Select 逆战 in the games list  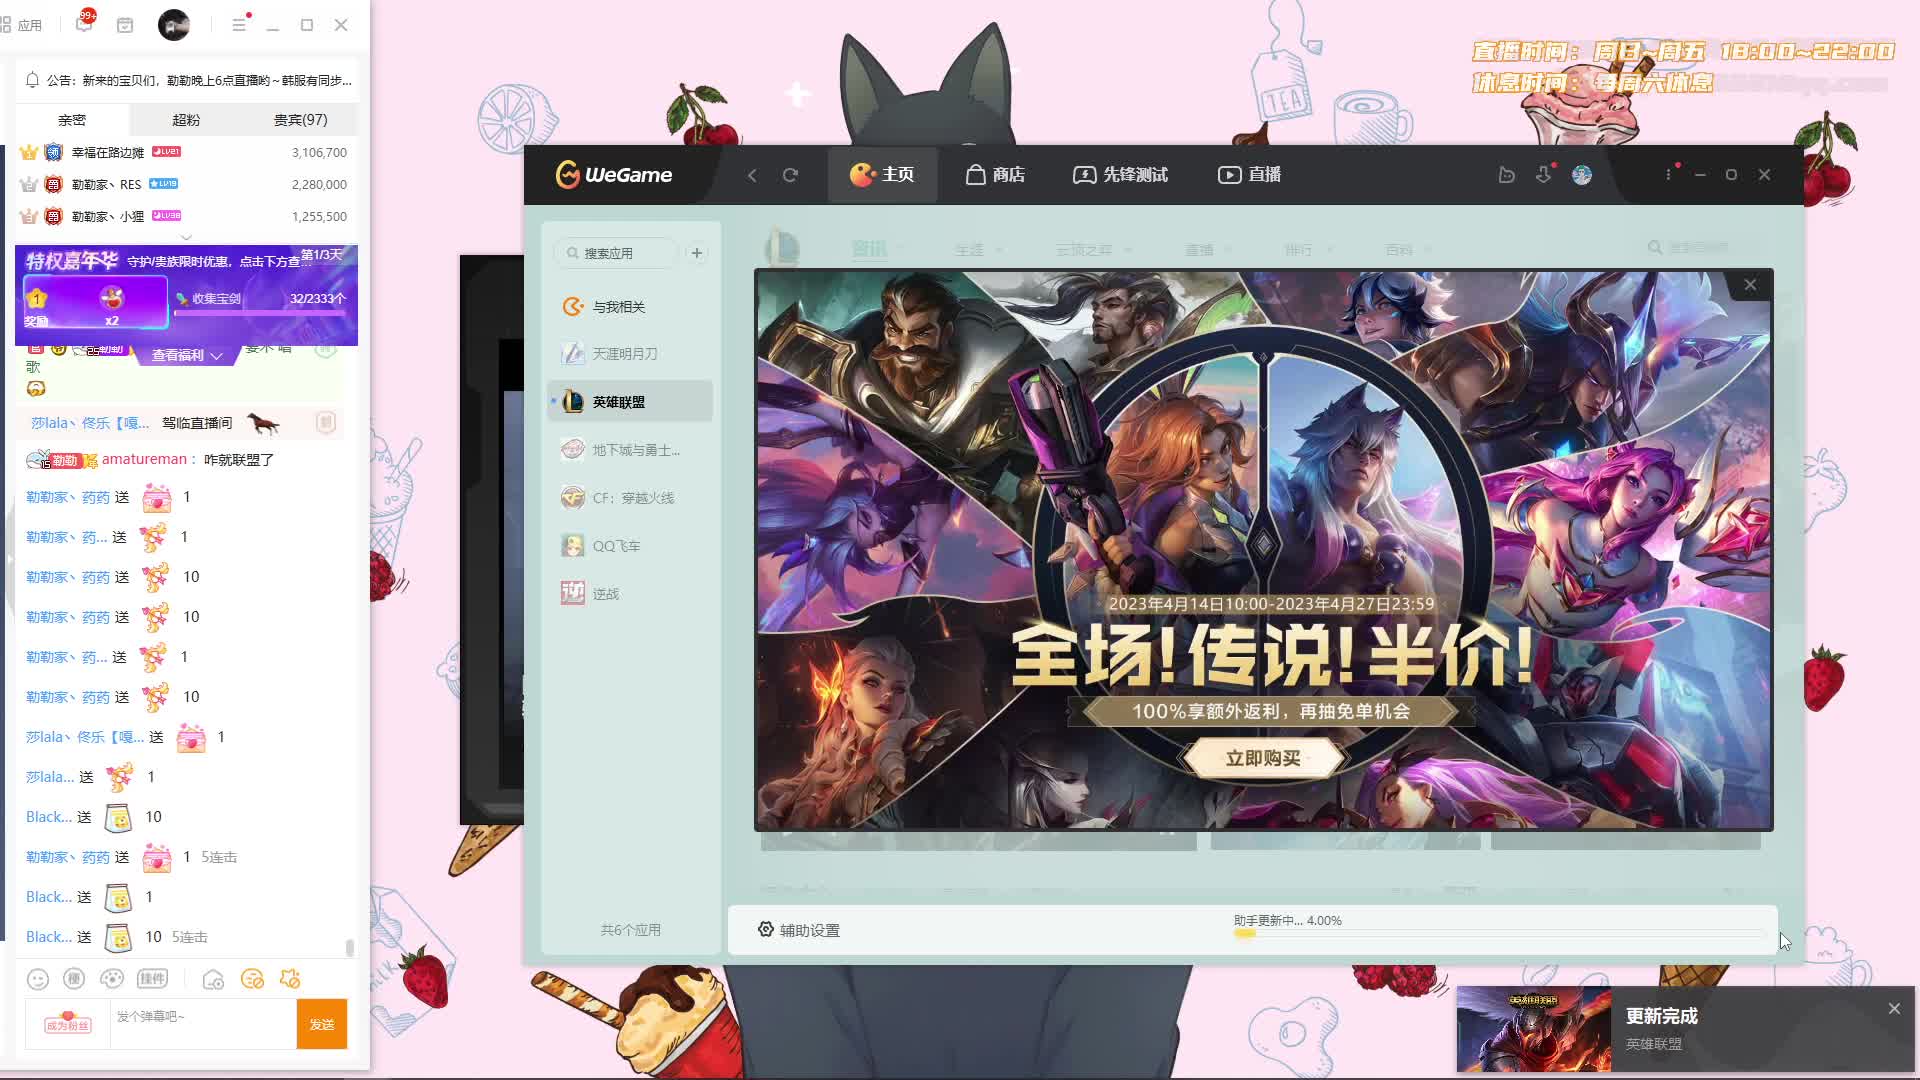(629, 594)
